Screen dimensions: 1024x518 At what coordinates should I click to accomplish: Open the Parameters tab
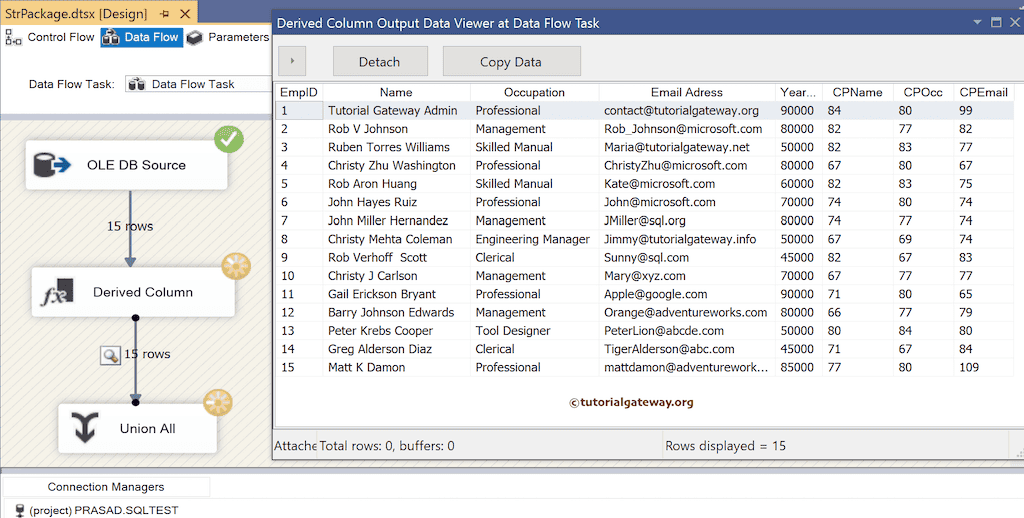click(x=228, y=38)
